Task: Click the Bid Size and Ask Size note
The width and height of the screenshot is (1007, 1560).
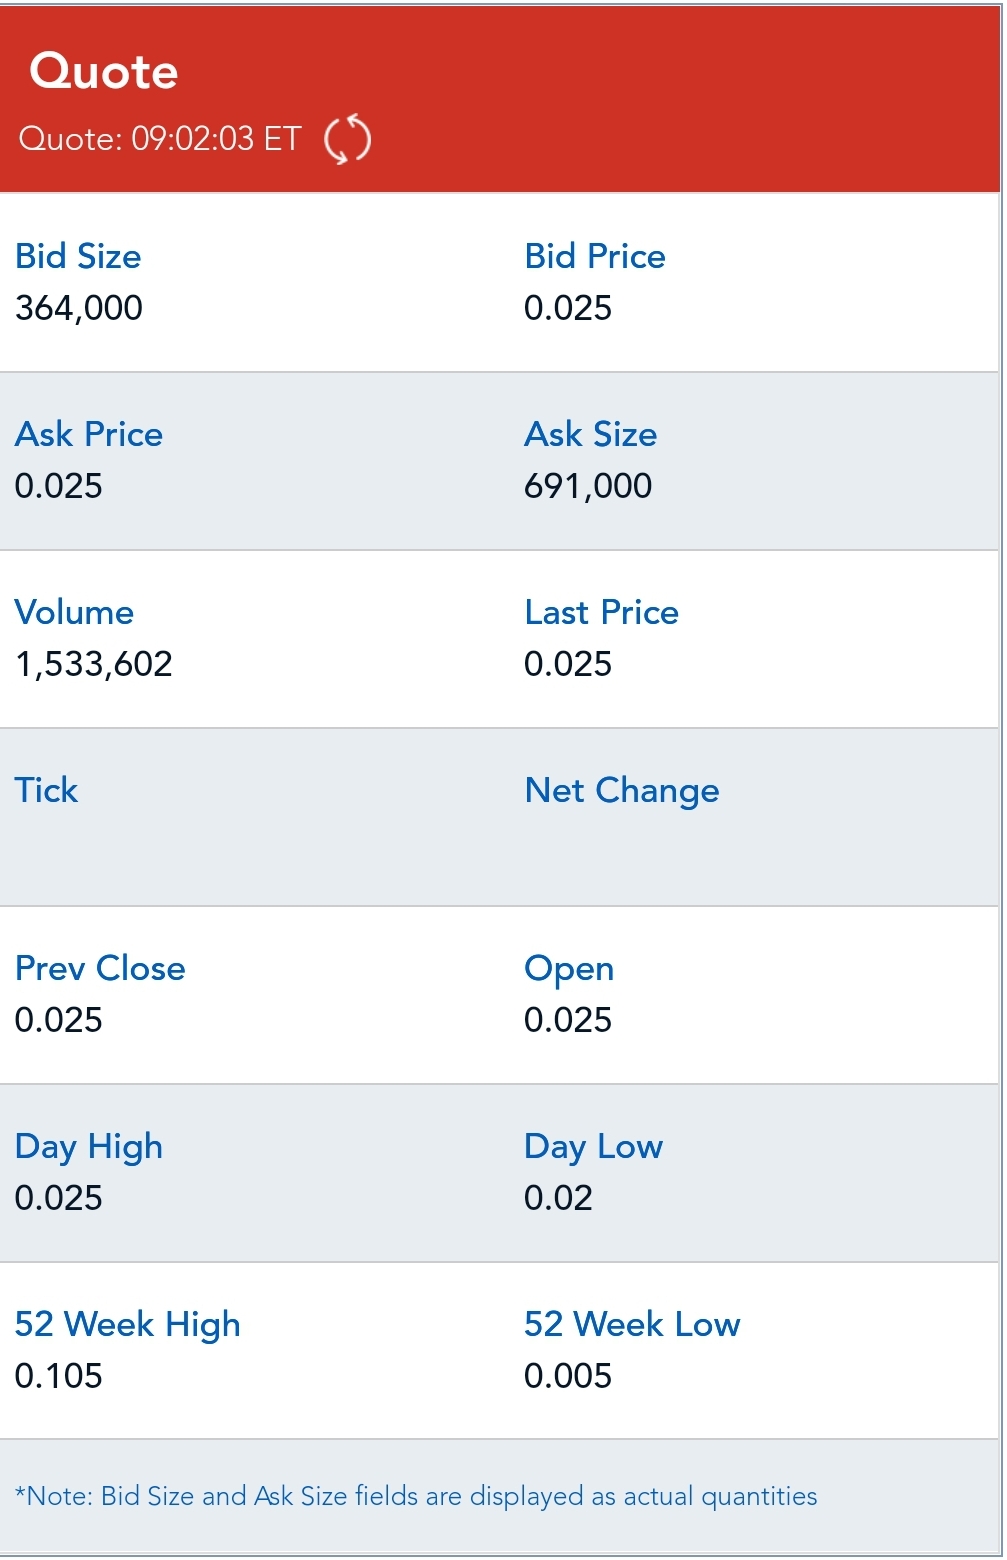Action: [416, 1497]
